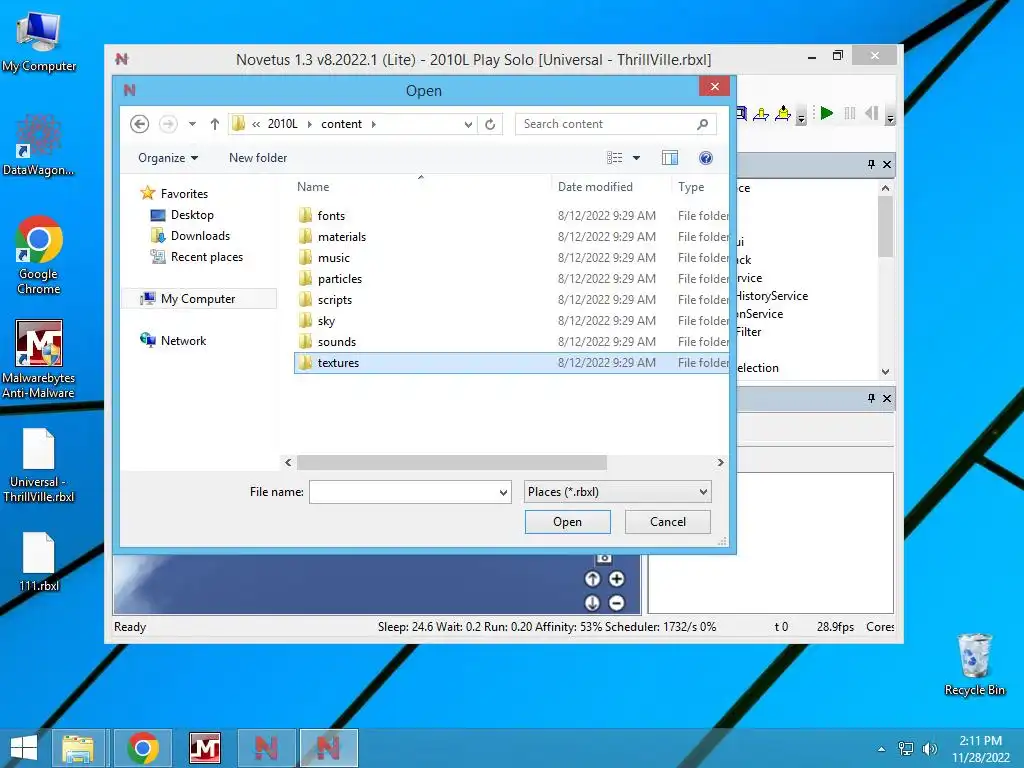The image size is (1024, 768).
Task: Select Recent places in navigation pane
Action: point(206,257)
